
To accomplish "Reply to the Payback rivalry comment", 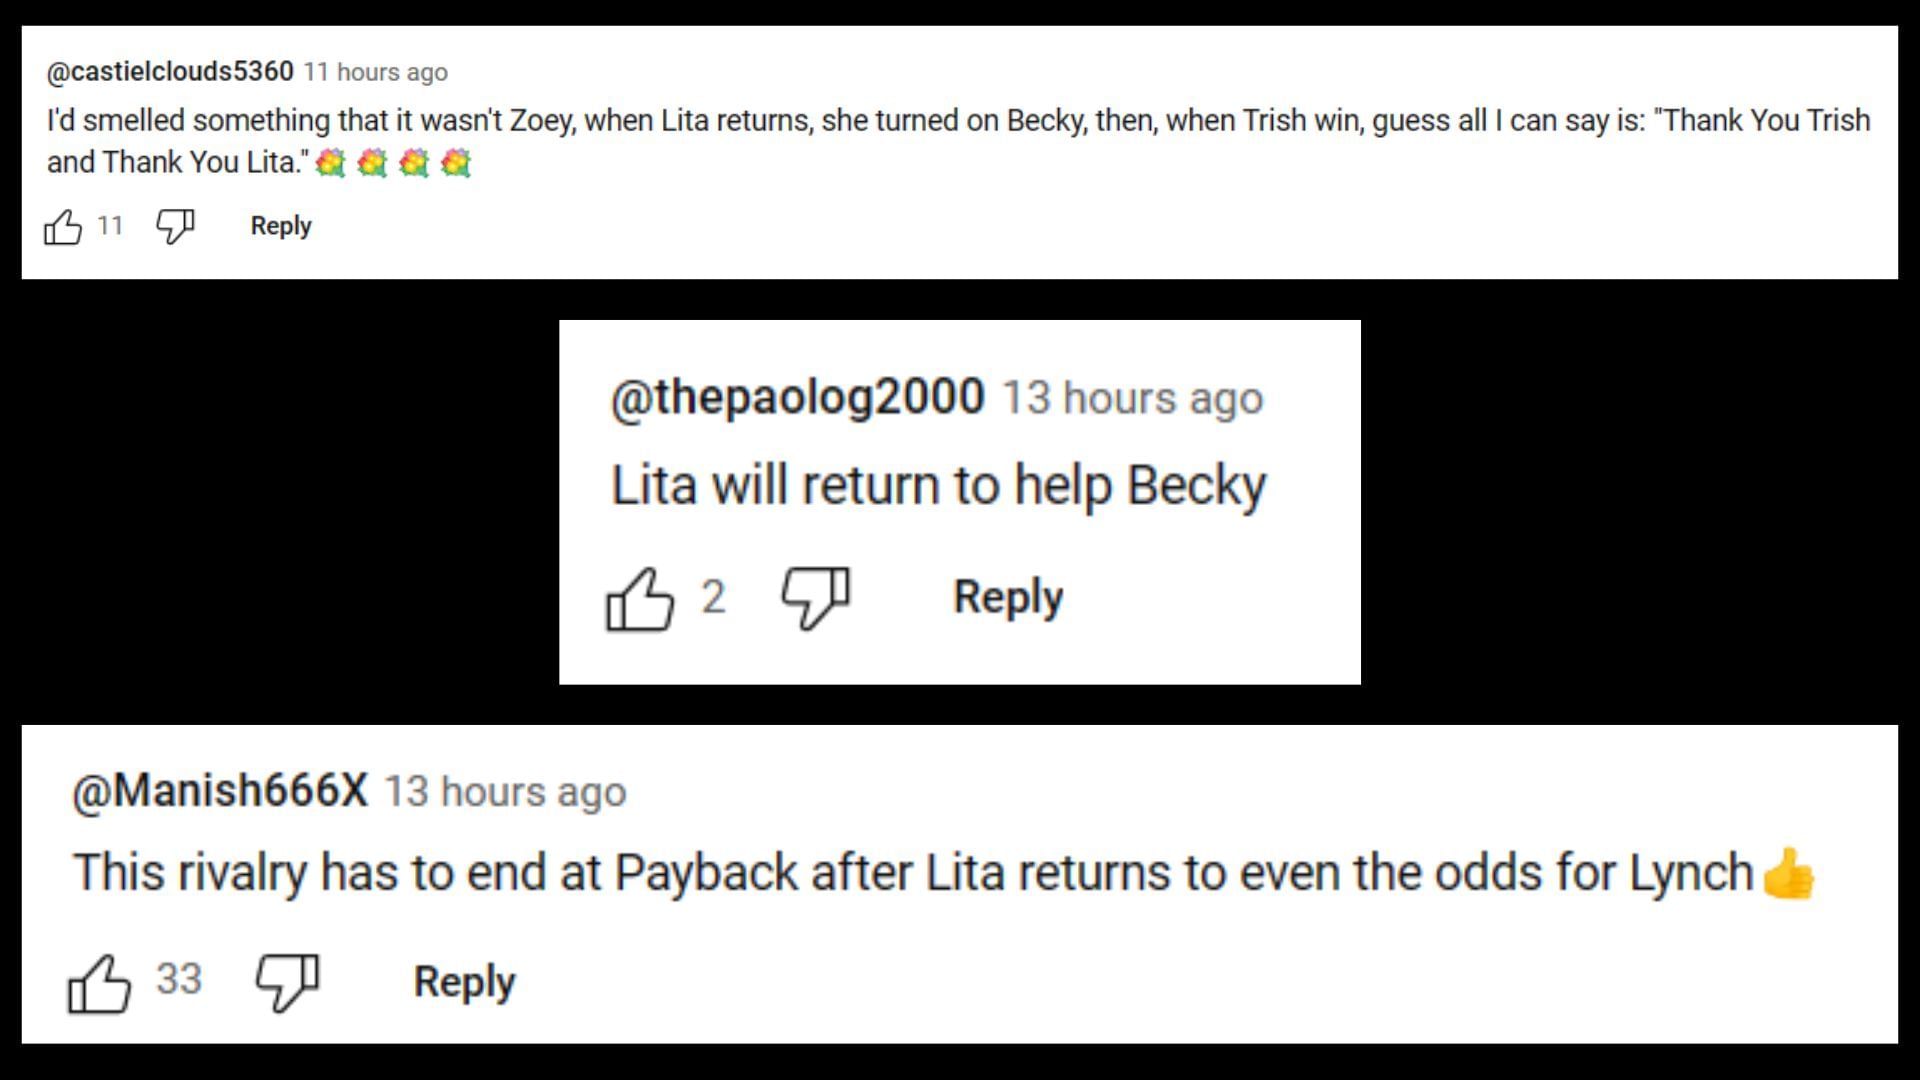I will 465,982.
